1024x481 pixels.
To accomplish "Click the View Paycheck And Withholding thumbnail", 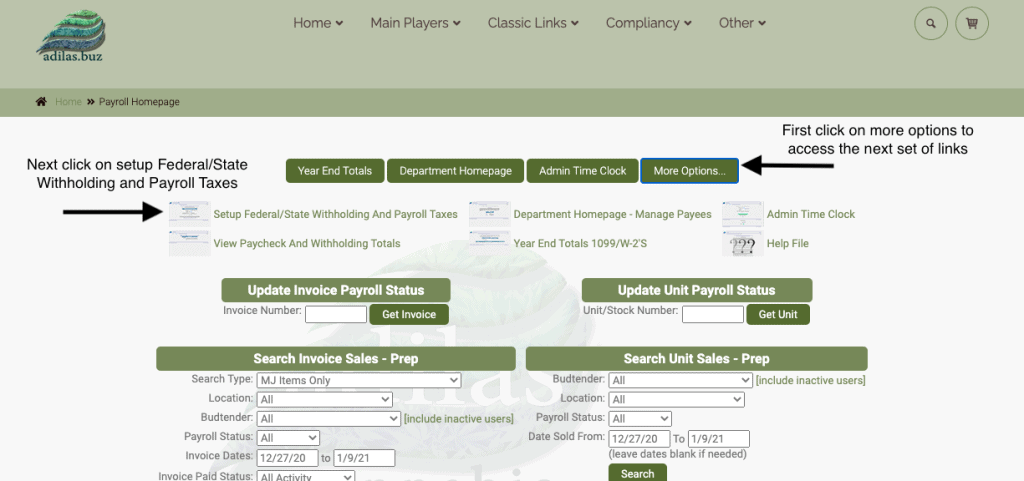I will point(189,243).
